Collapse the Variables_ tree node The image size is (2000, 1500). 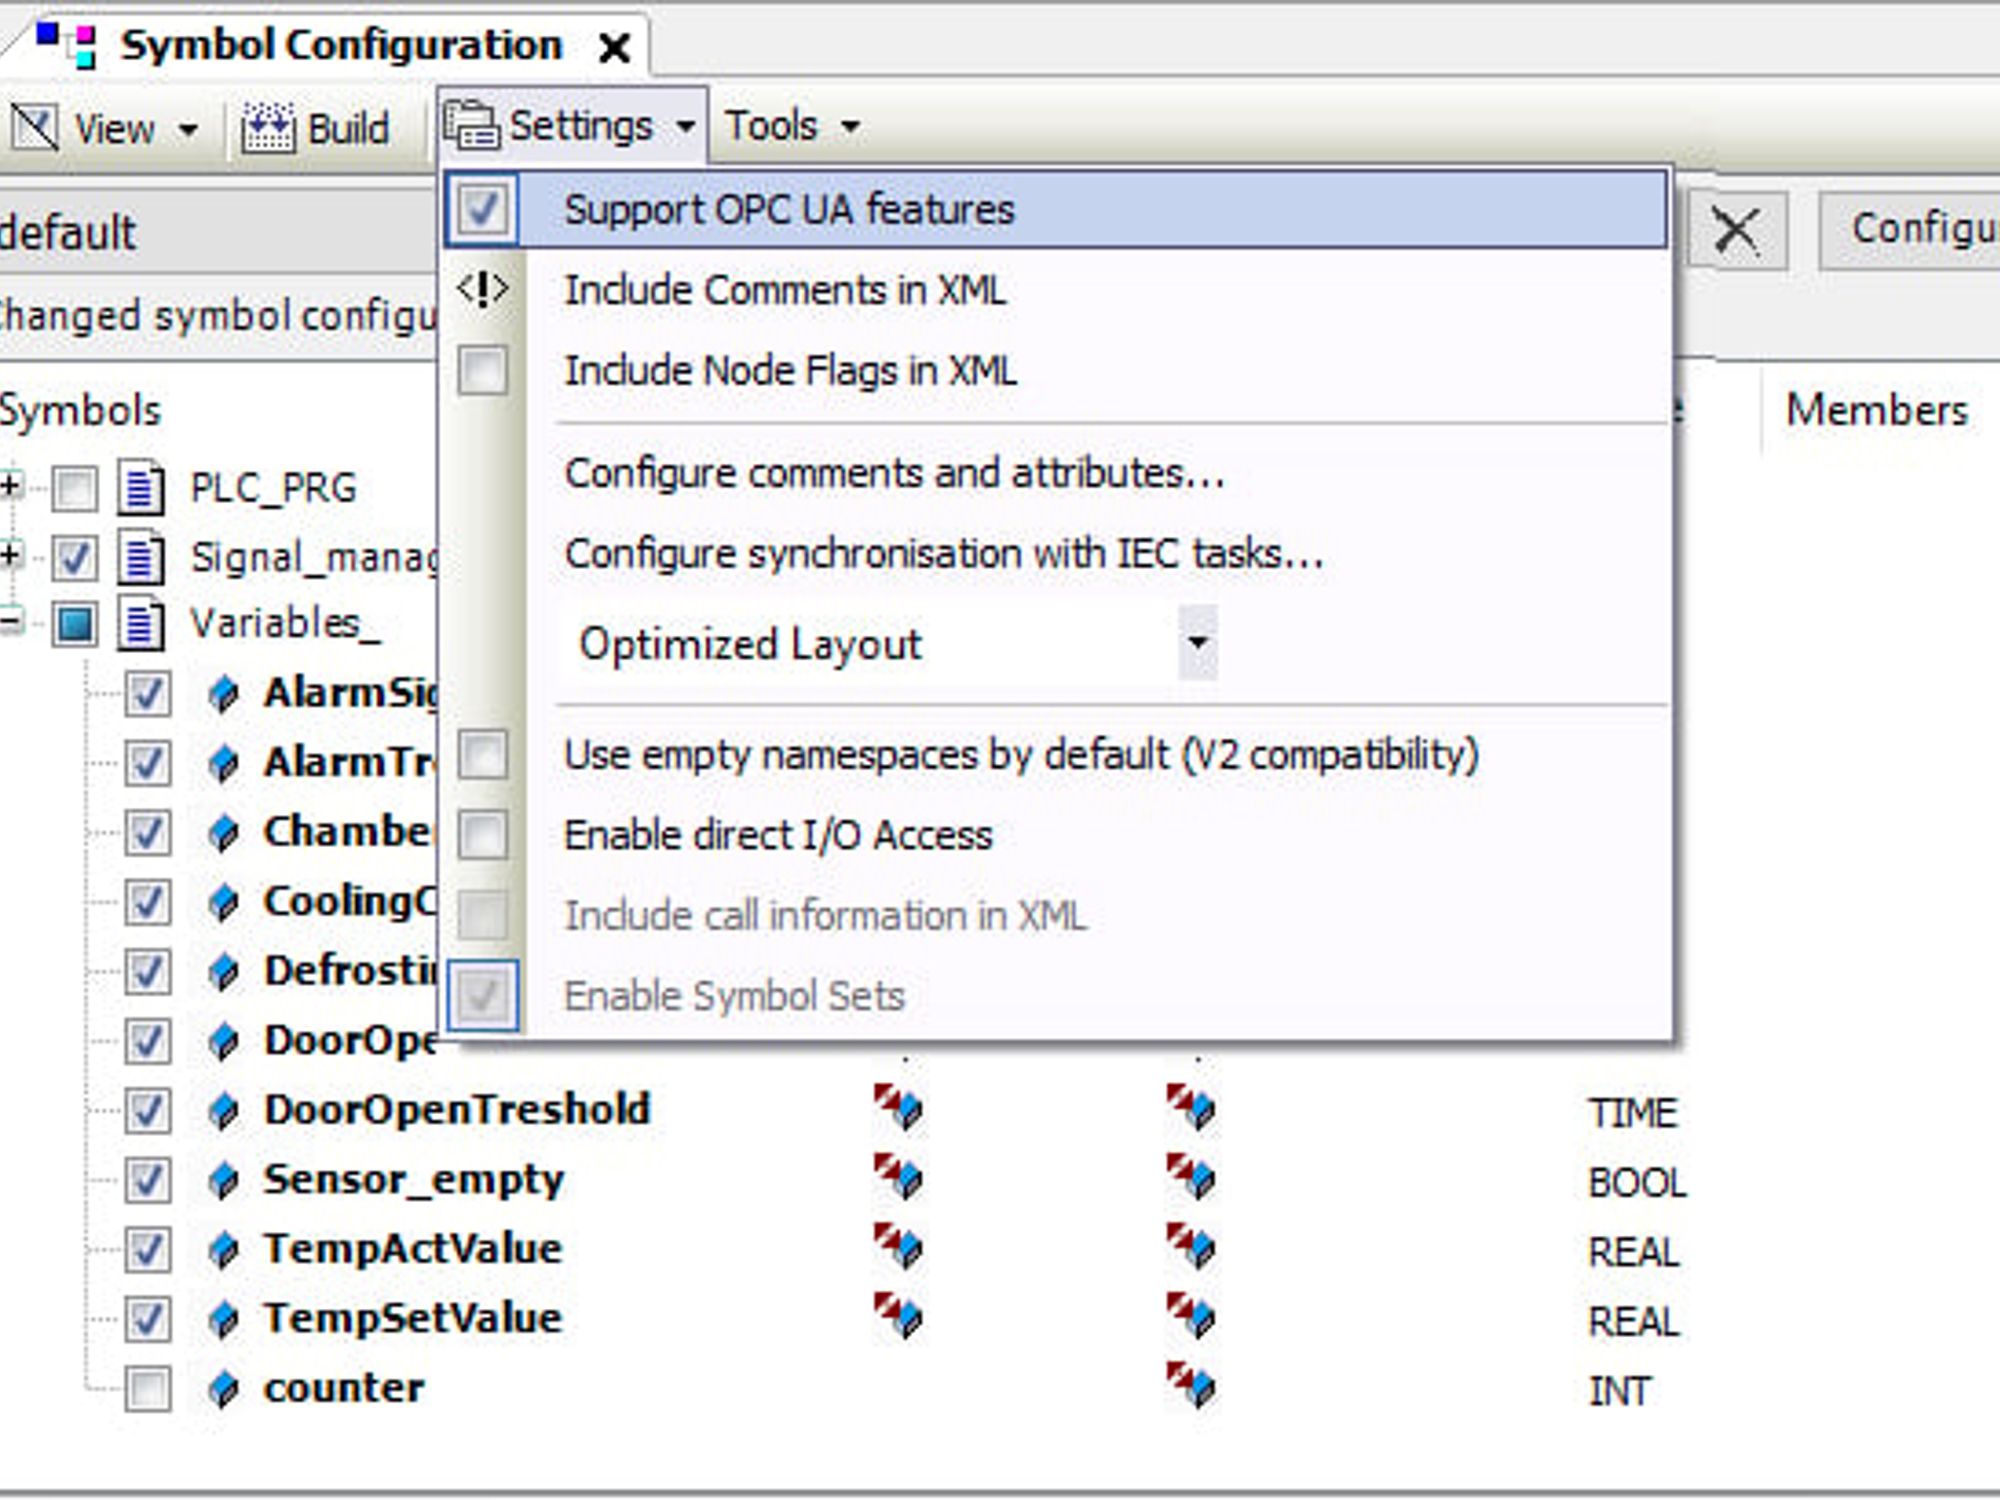(x=10, y=623)
